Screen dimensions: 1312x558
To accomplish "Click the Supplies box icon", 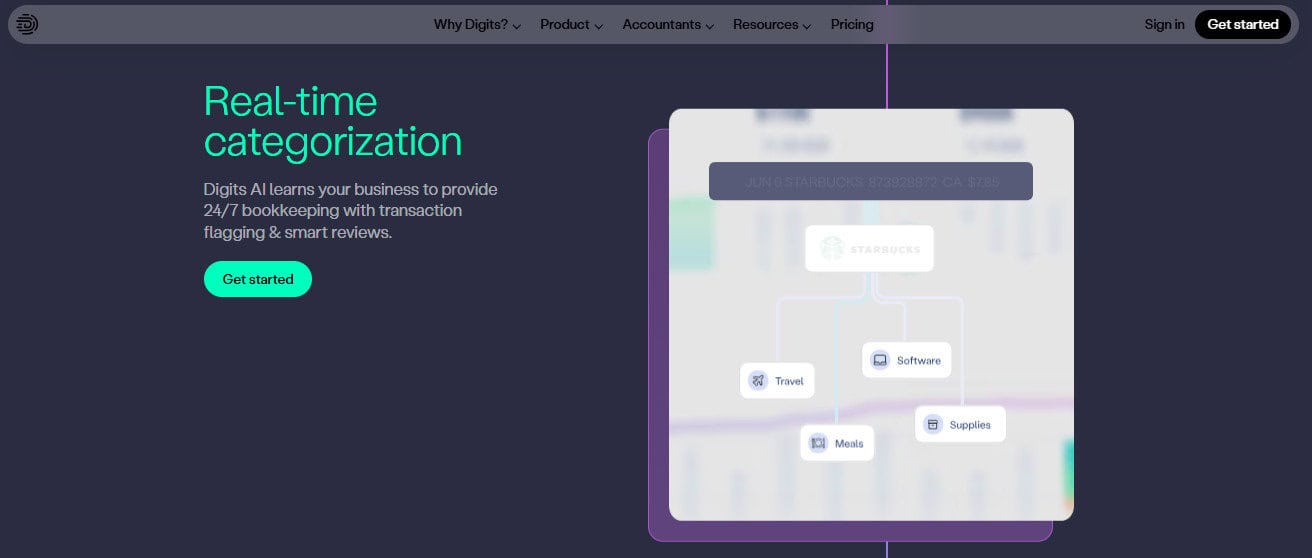I will [x=933, y=424].
